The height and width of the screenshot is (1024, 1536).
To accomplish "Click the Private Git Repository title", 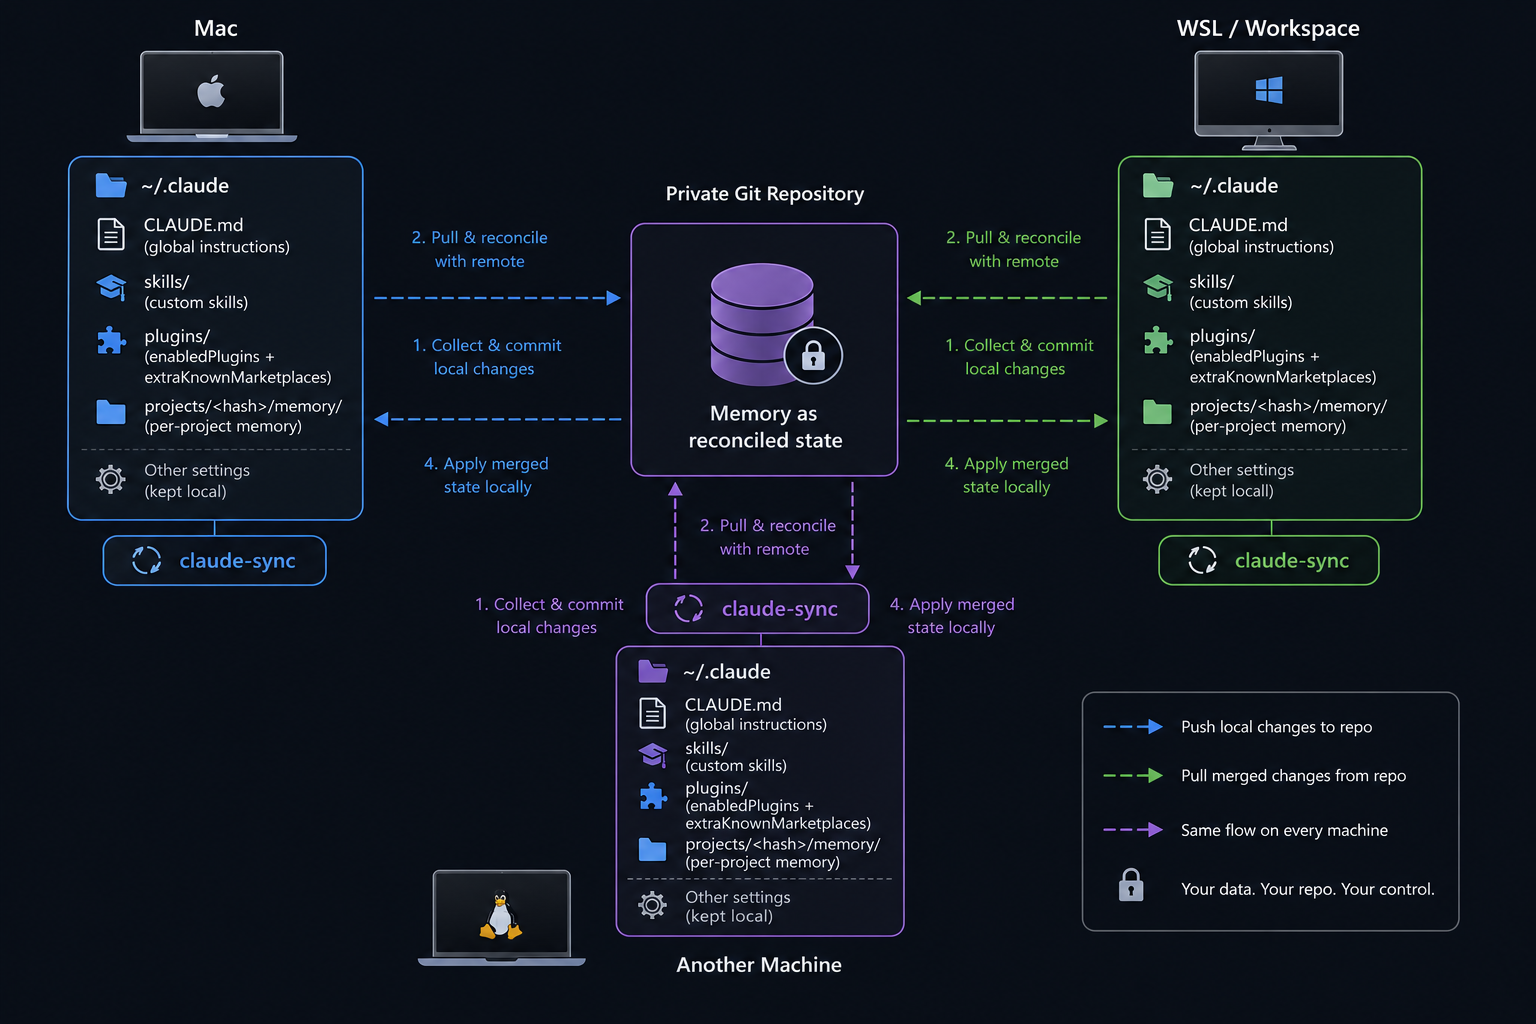I will [765, 194].
